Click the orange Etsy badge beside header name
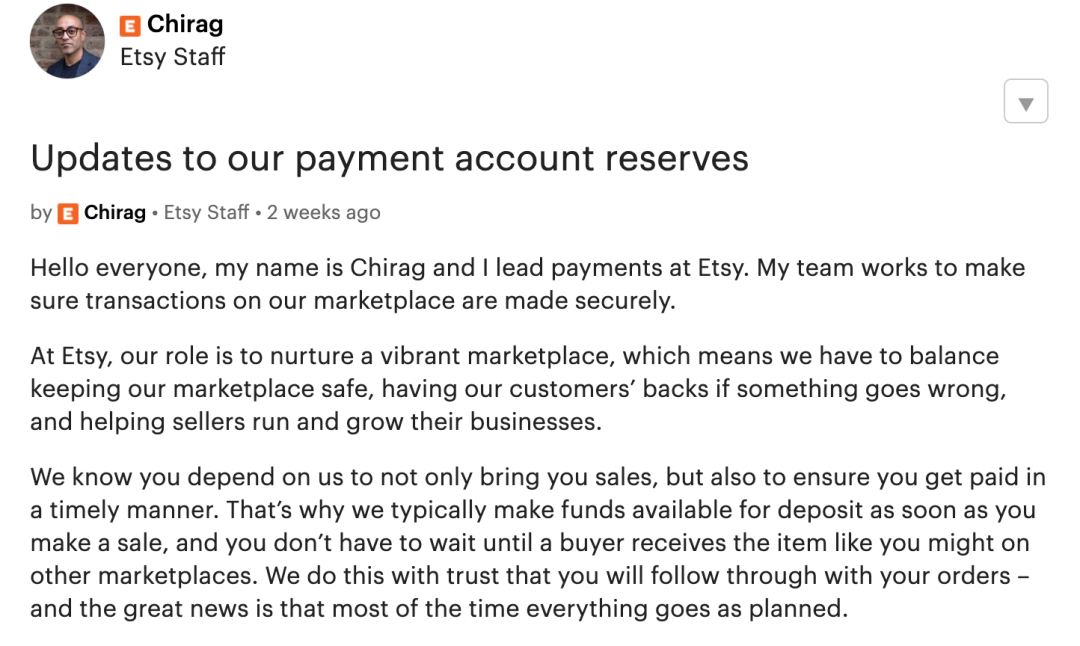This screenshot has width=1080, height=646. 130,26
